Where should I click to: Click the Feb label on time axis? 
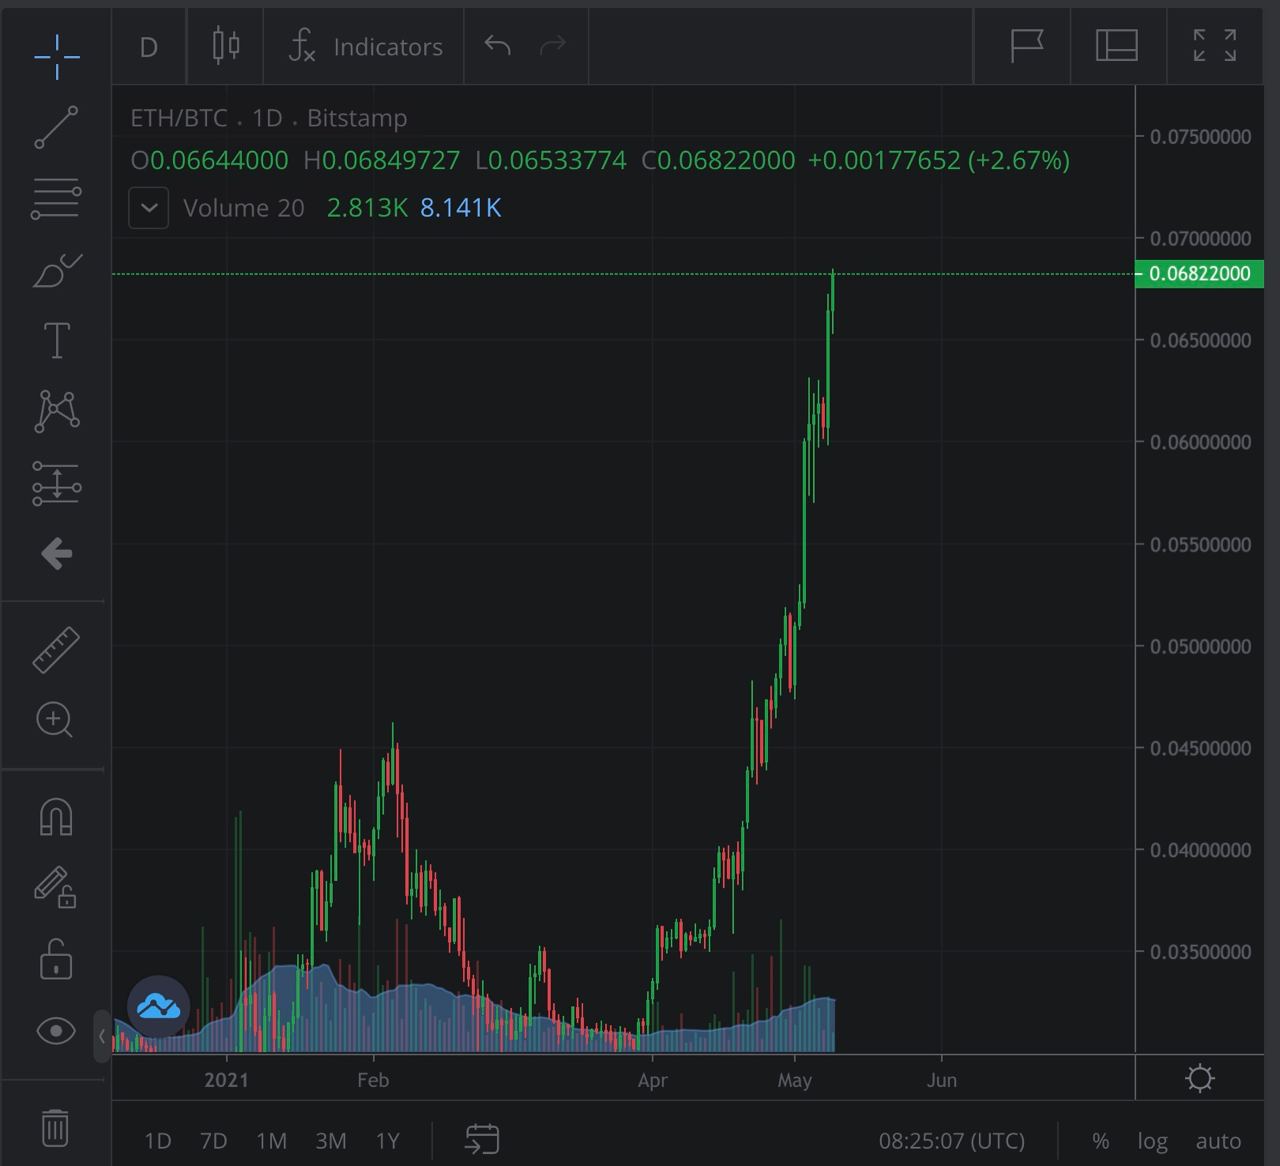[x=373, y=1080]
